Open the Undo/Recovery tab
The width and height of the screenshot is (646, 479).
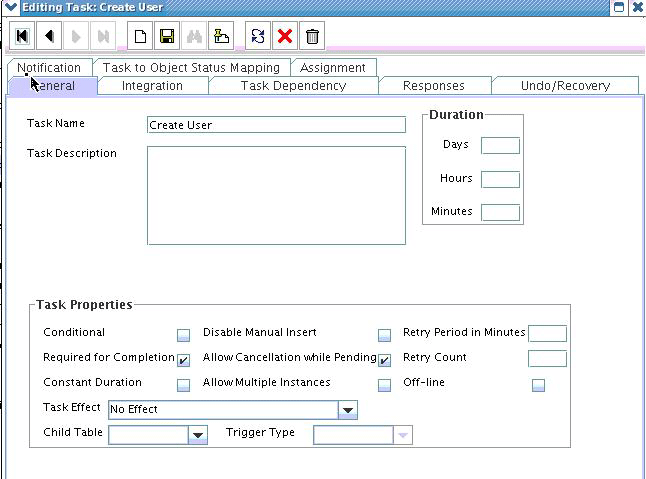565,86
